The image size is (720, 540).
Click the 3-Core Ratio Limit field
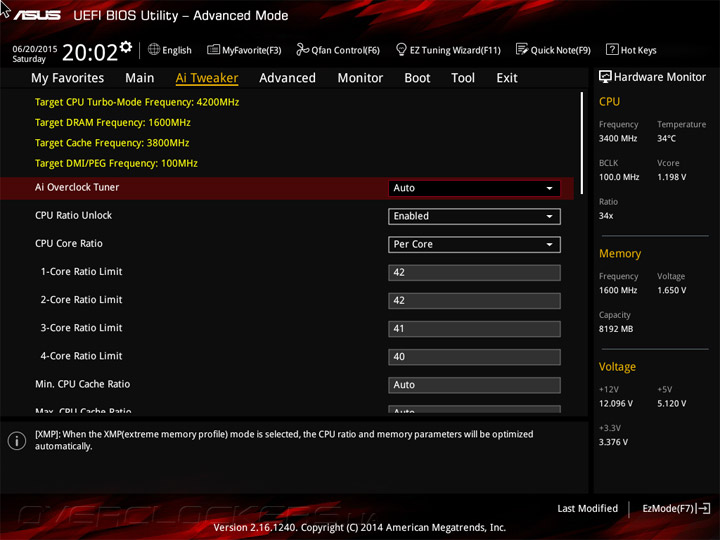pyautogui.click(x=474, y=329)
